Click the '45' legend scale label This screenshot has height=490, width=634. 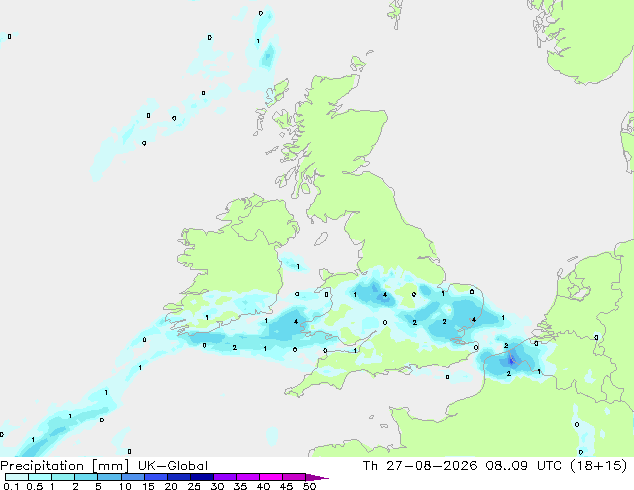pos(286,486)
